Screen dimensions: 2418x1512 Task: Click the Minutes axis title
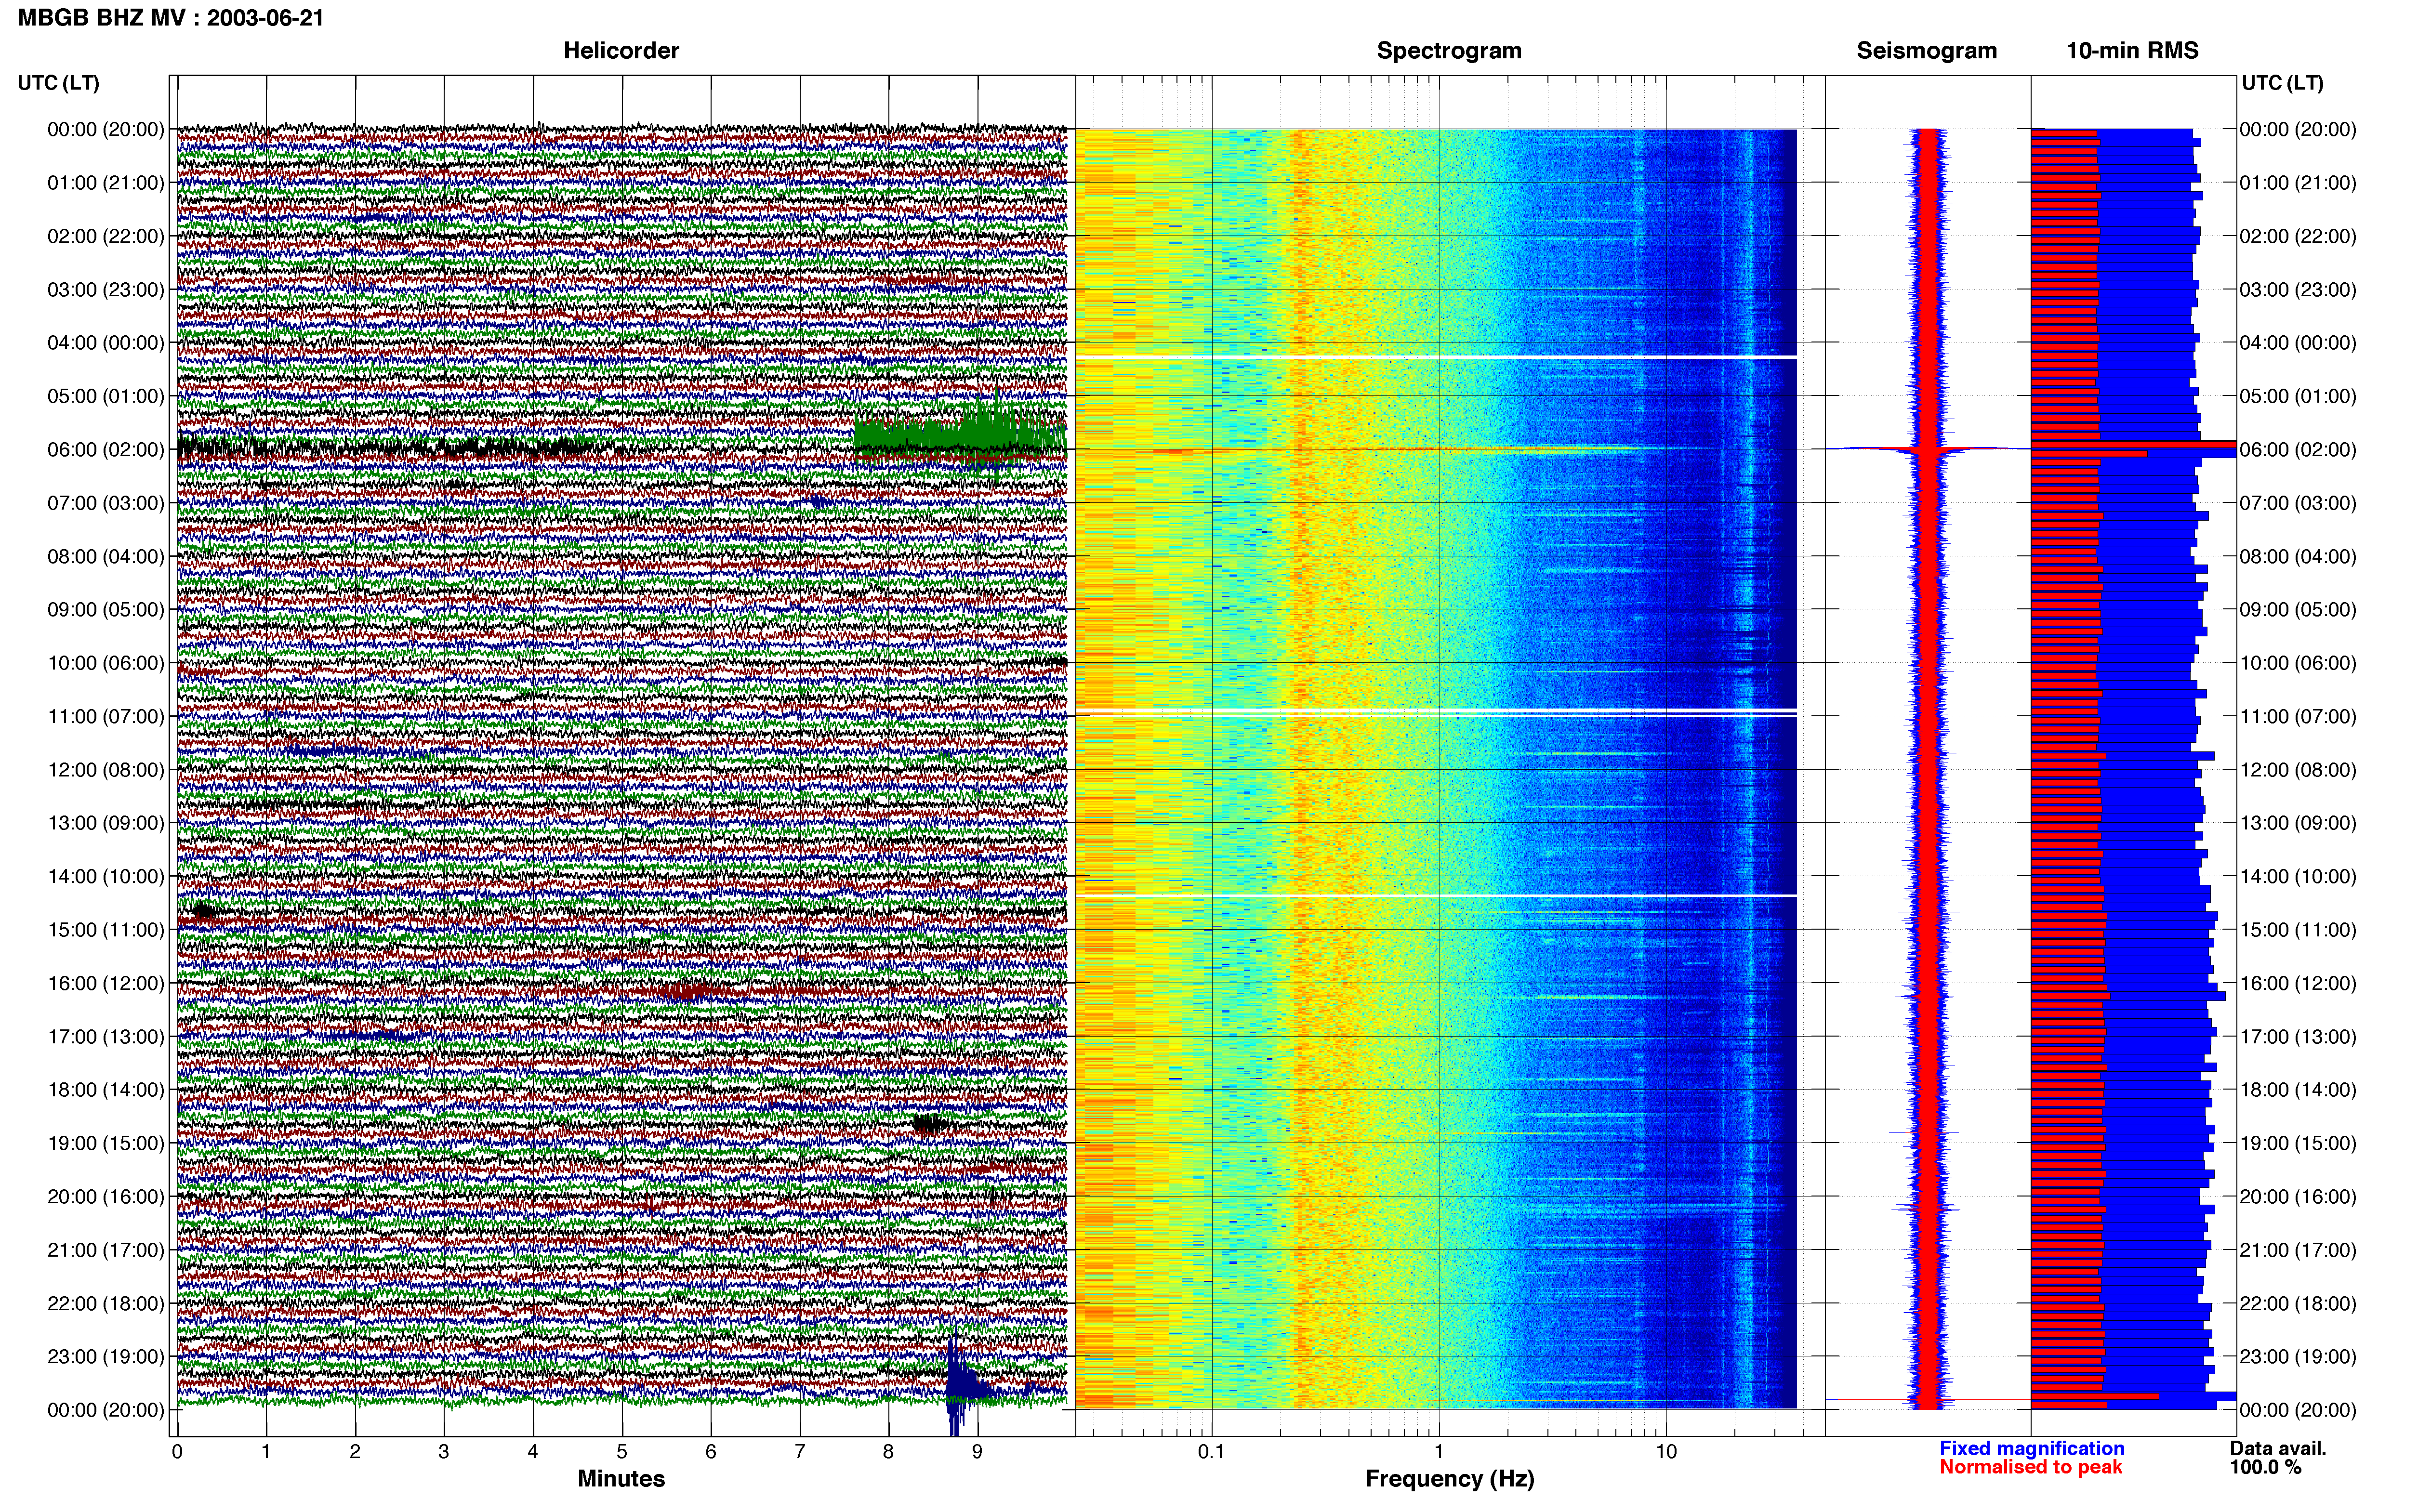(x=621, y=1479)
